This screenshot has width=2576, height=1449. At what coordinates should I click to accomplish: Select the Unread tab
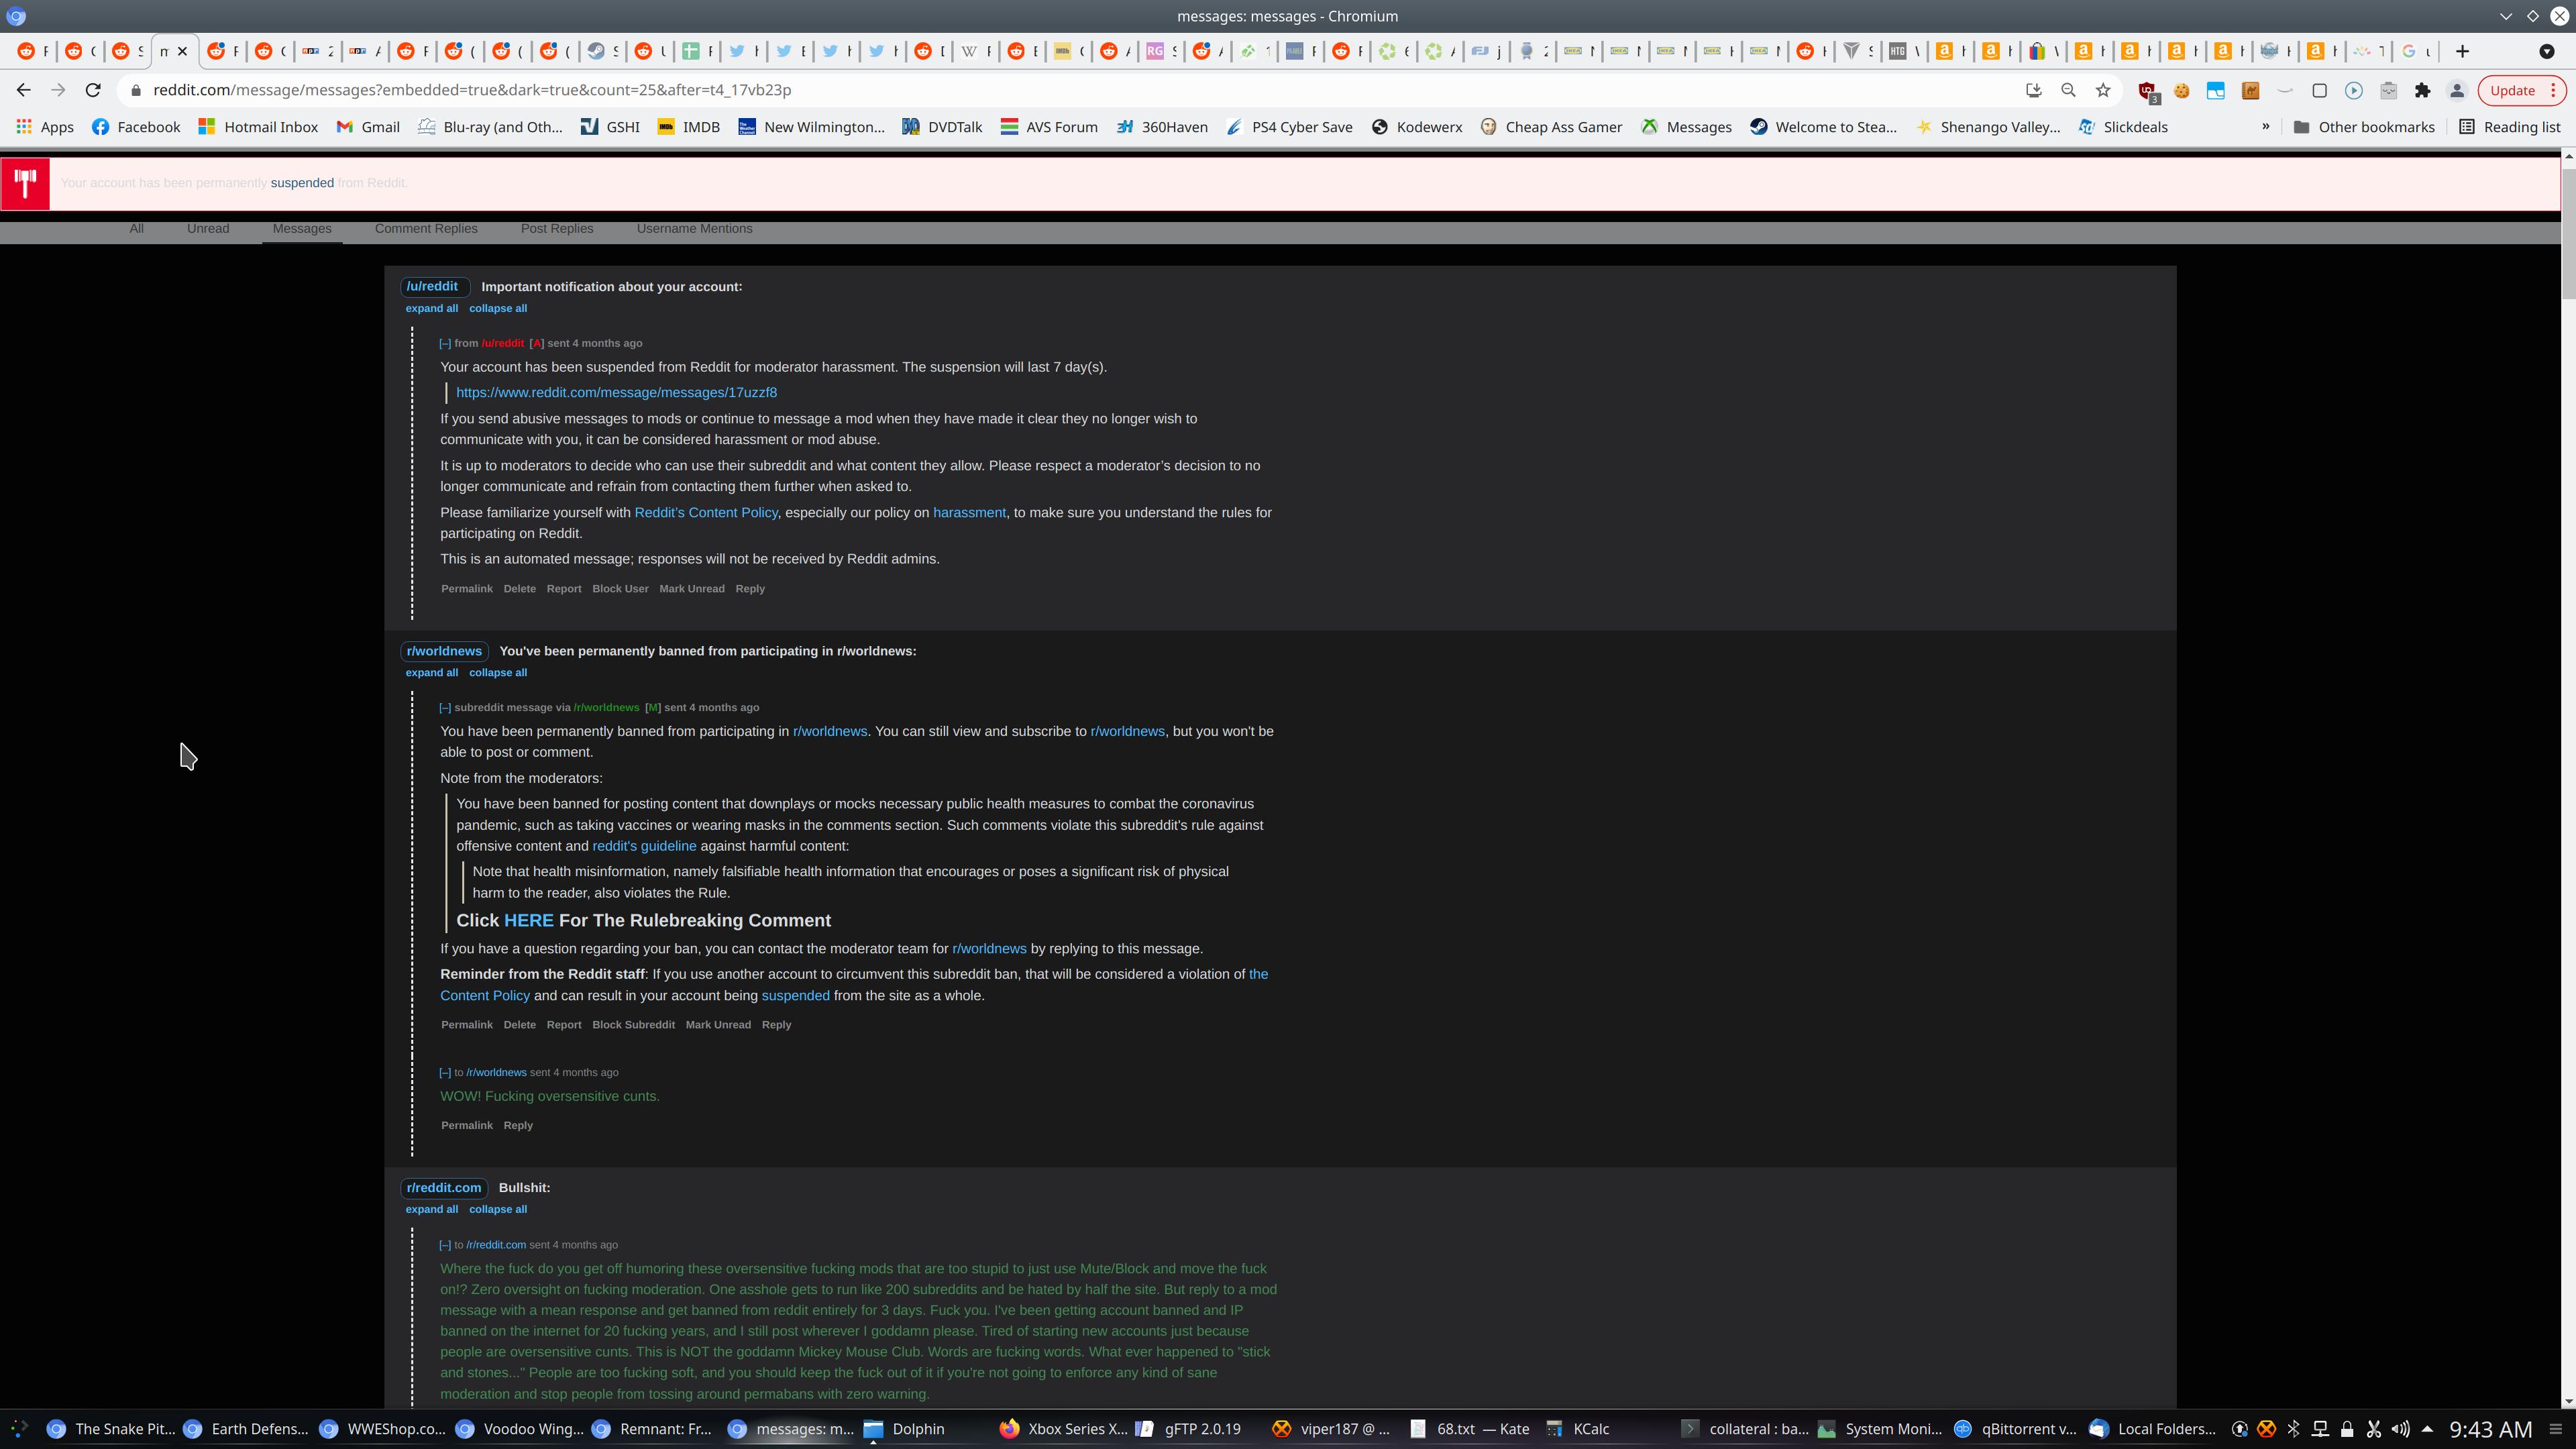coord(208,229)
